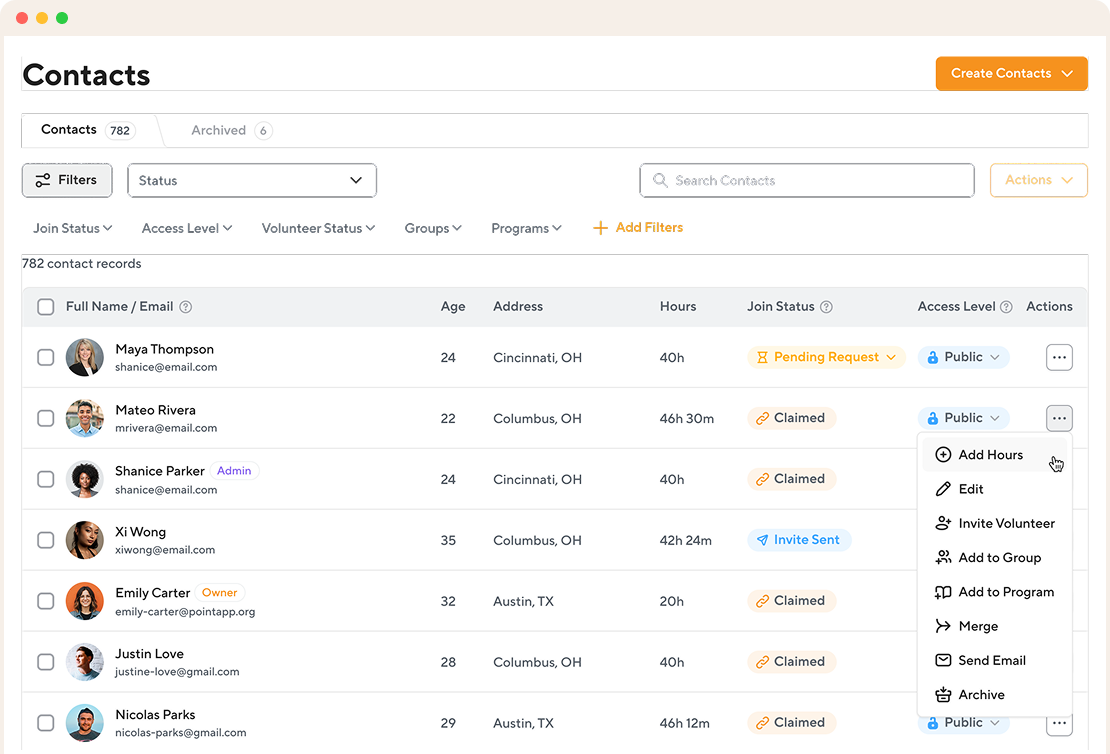Open the three-dots actions for Mateo Rivera

[1059, 418]
